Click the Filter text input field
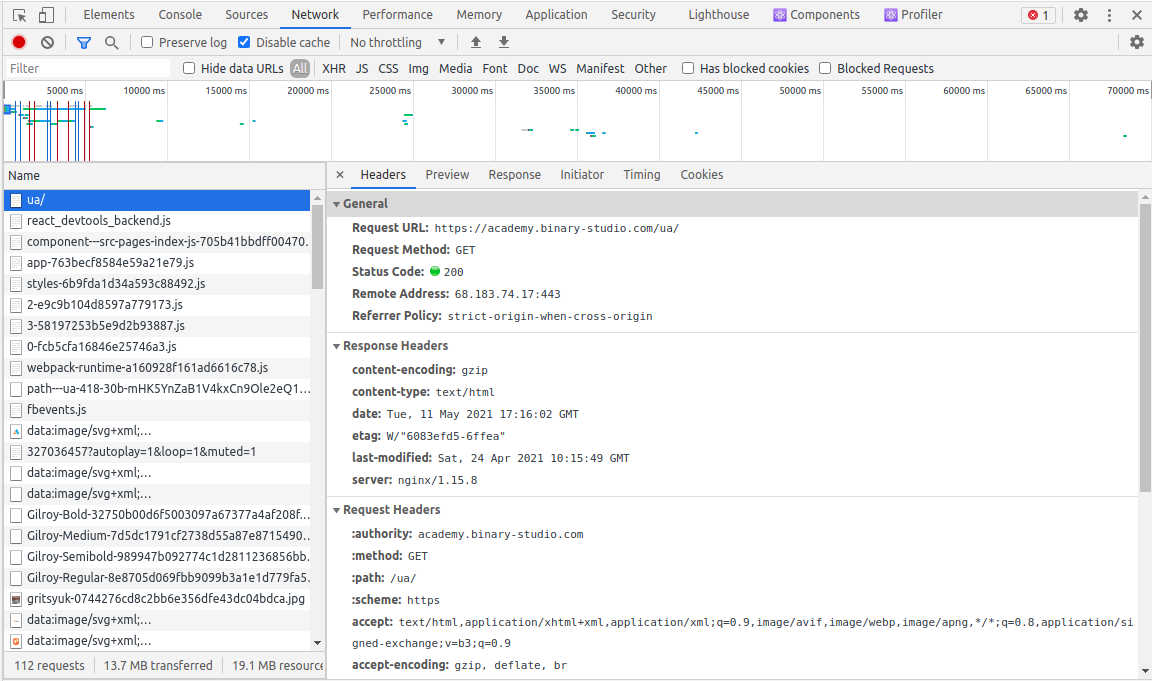1152x681 pixels. click(x=87, y=68)
